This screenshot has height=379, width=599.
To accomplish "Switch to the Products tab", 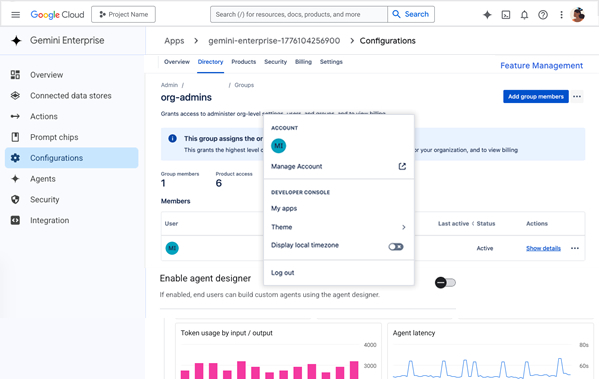I will pyautogui.click(x=244, y=62).
